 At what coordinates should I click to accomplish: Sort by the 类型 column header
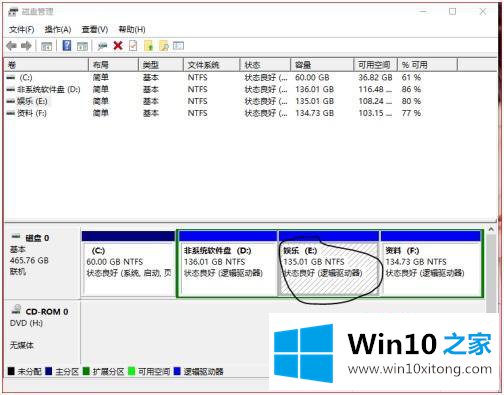point(161,65)
